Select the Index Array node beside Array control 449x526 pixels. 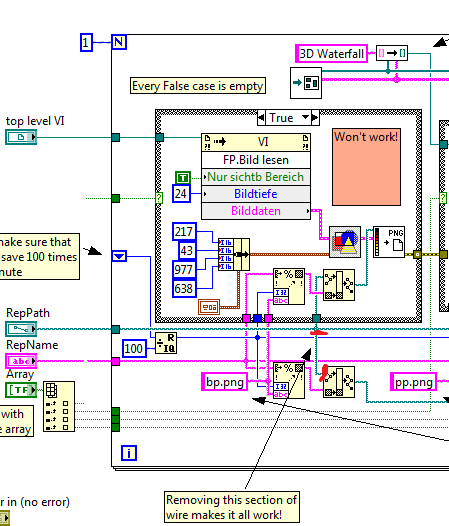click(x=59, y=406)
